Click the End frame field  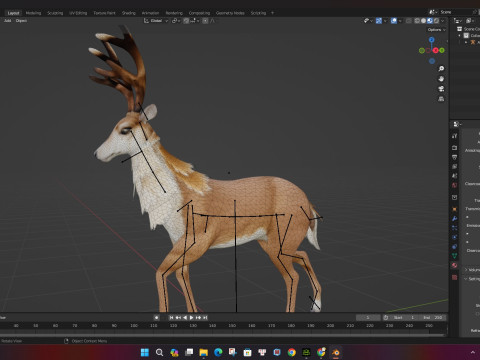pyautogui.click(x=433, y=318)
